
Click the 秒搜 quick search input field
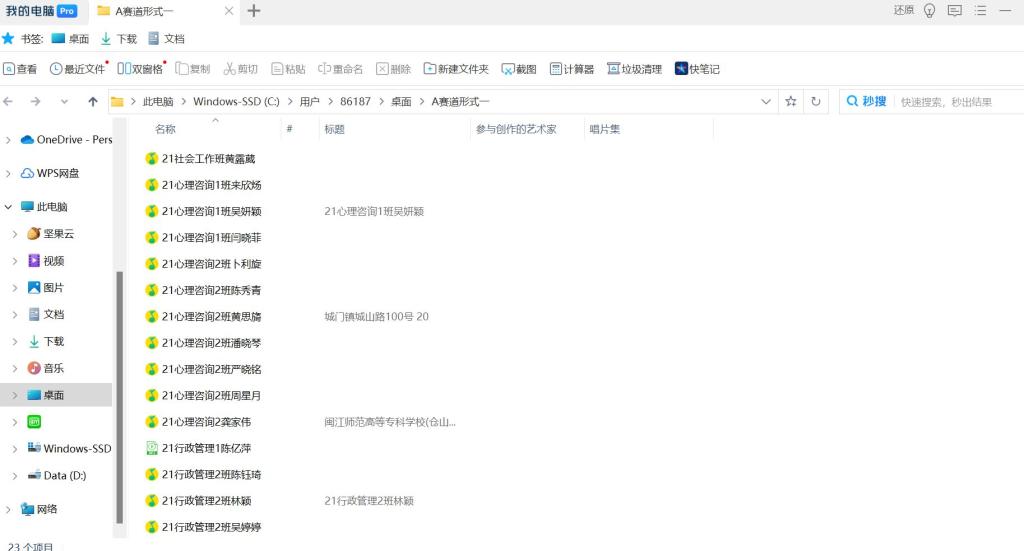tap(950, 102)
